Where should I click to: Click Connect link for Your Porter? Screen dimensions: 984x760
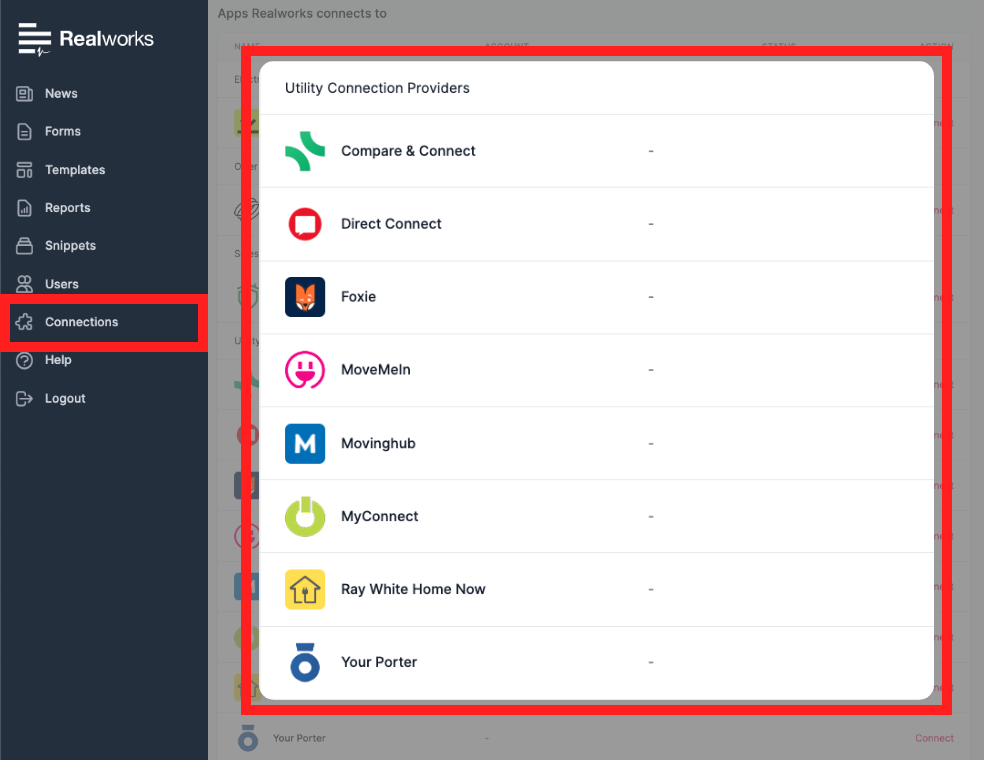coord(934,738)
